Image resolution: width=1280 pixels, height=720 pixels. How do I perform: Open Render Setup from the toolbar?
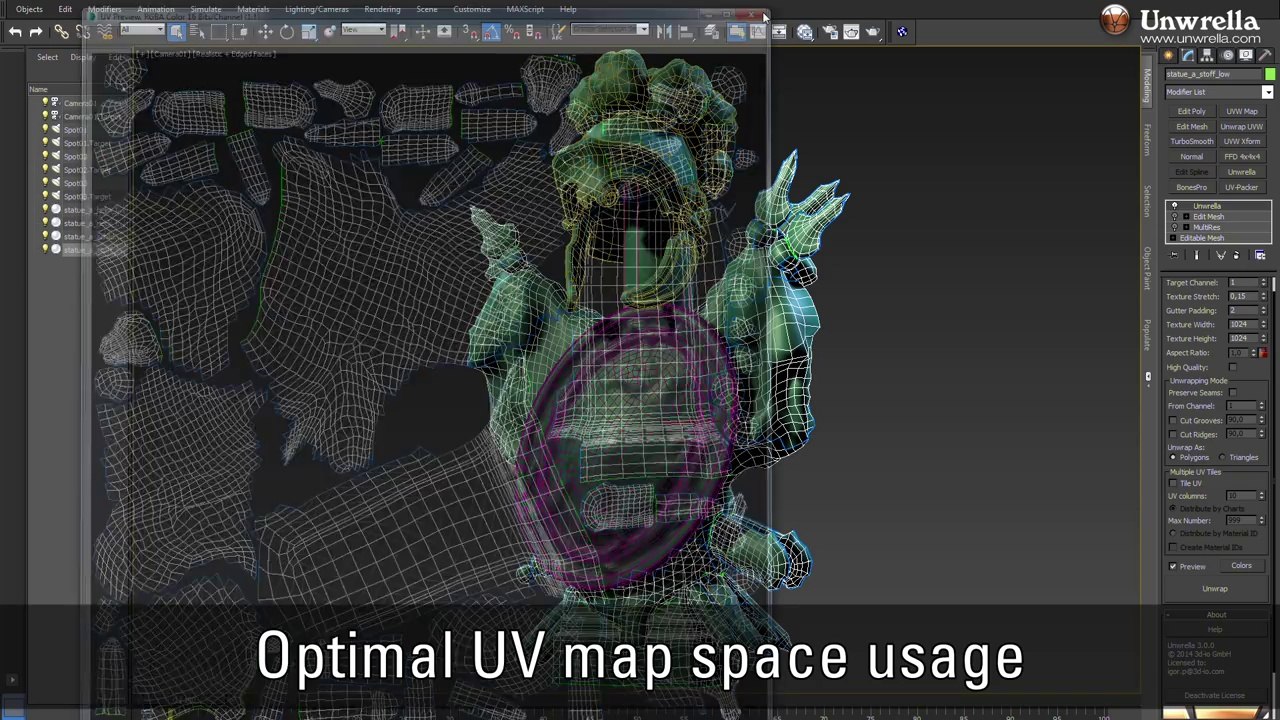828,32
